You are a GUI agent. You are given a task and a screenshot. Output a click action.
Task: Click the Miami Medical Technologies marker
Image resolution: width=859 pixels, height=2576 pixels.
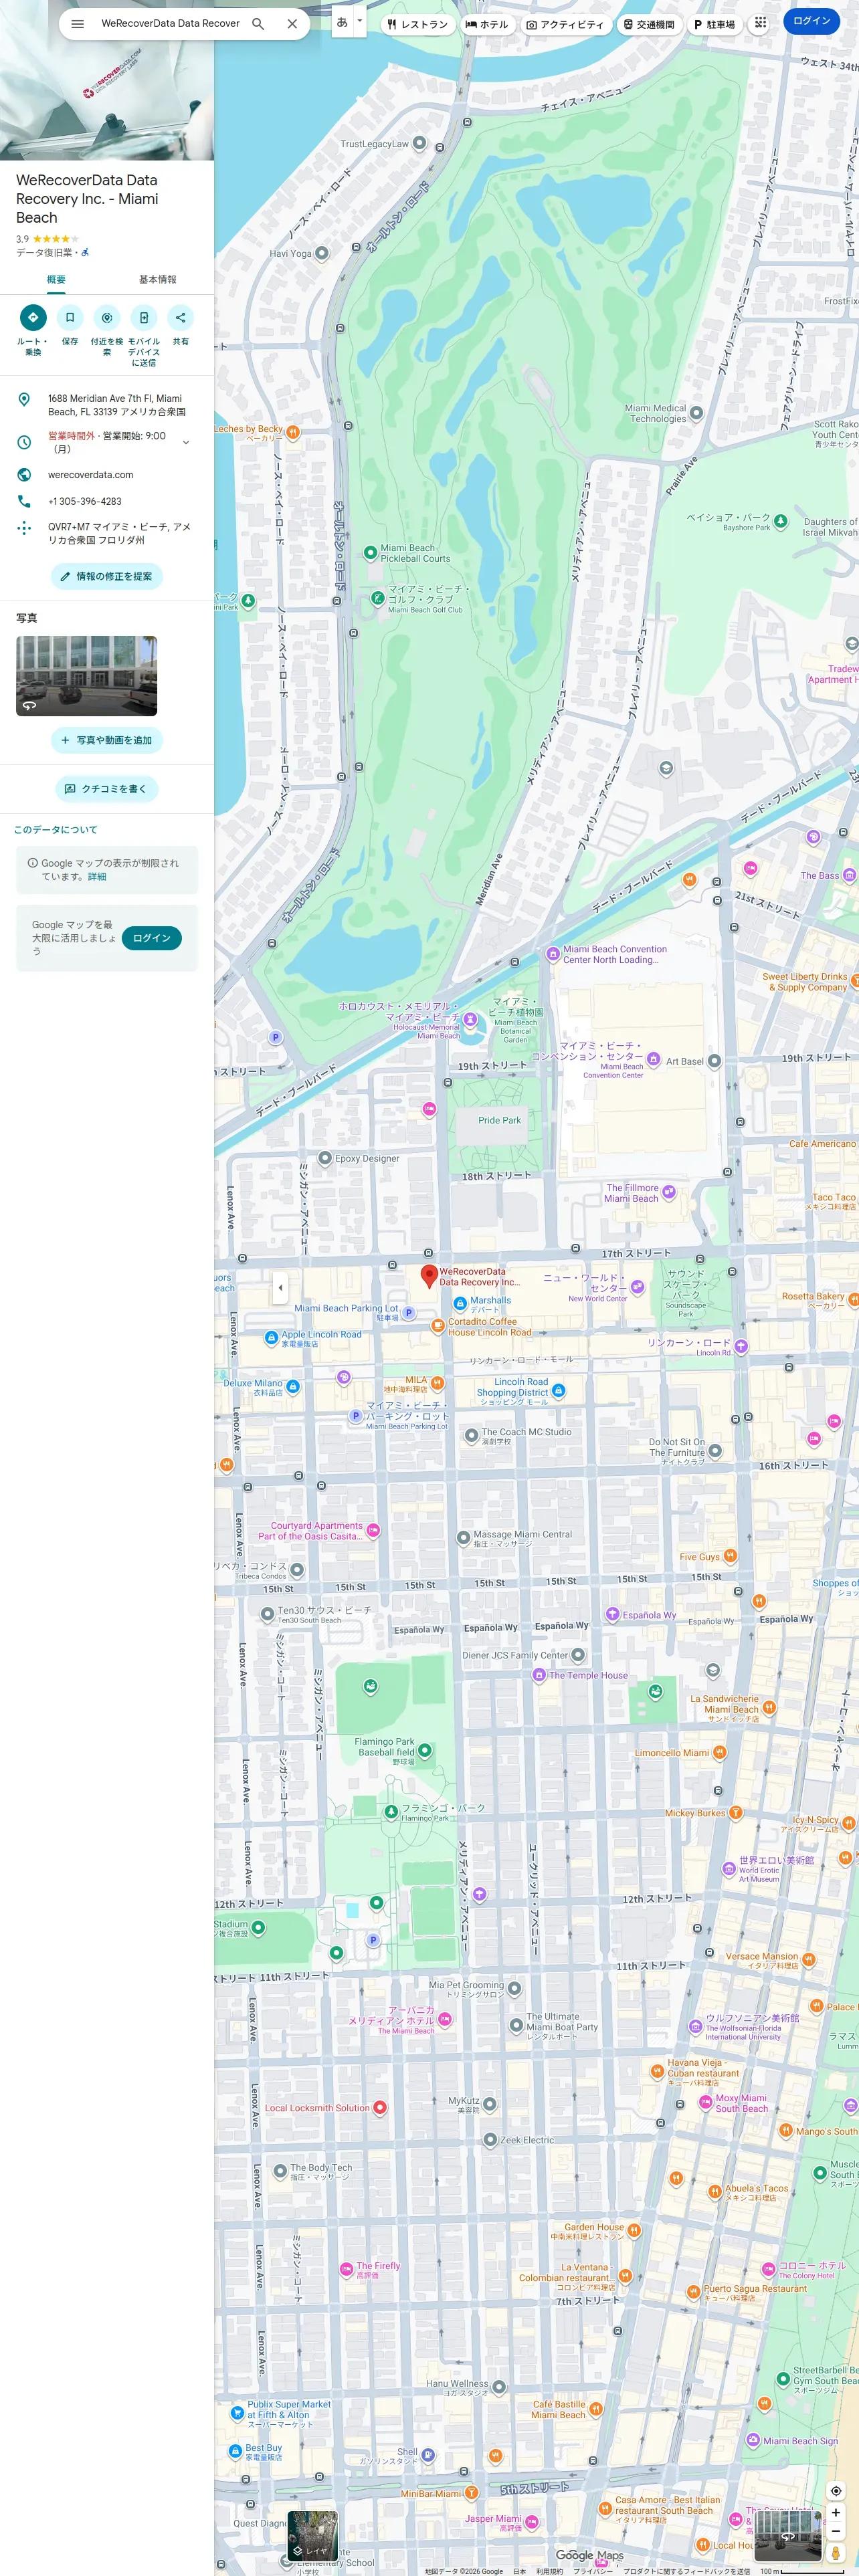click(696, 413)
